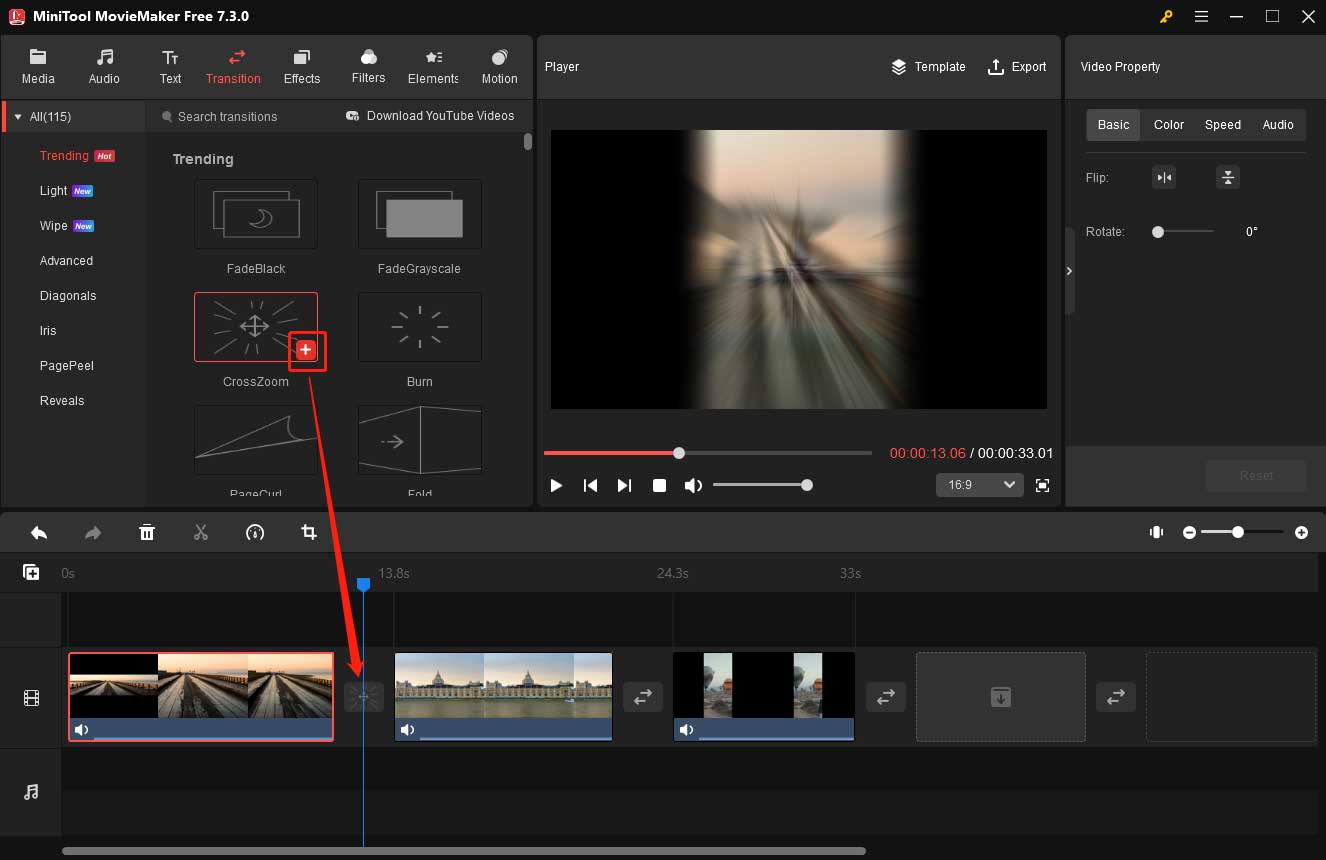Open the Filters tab
The width and height of the screenshot is (1326, 860).
[368, 67]
